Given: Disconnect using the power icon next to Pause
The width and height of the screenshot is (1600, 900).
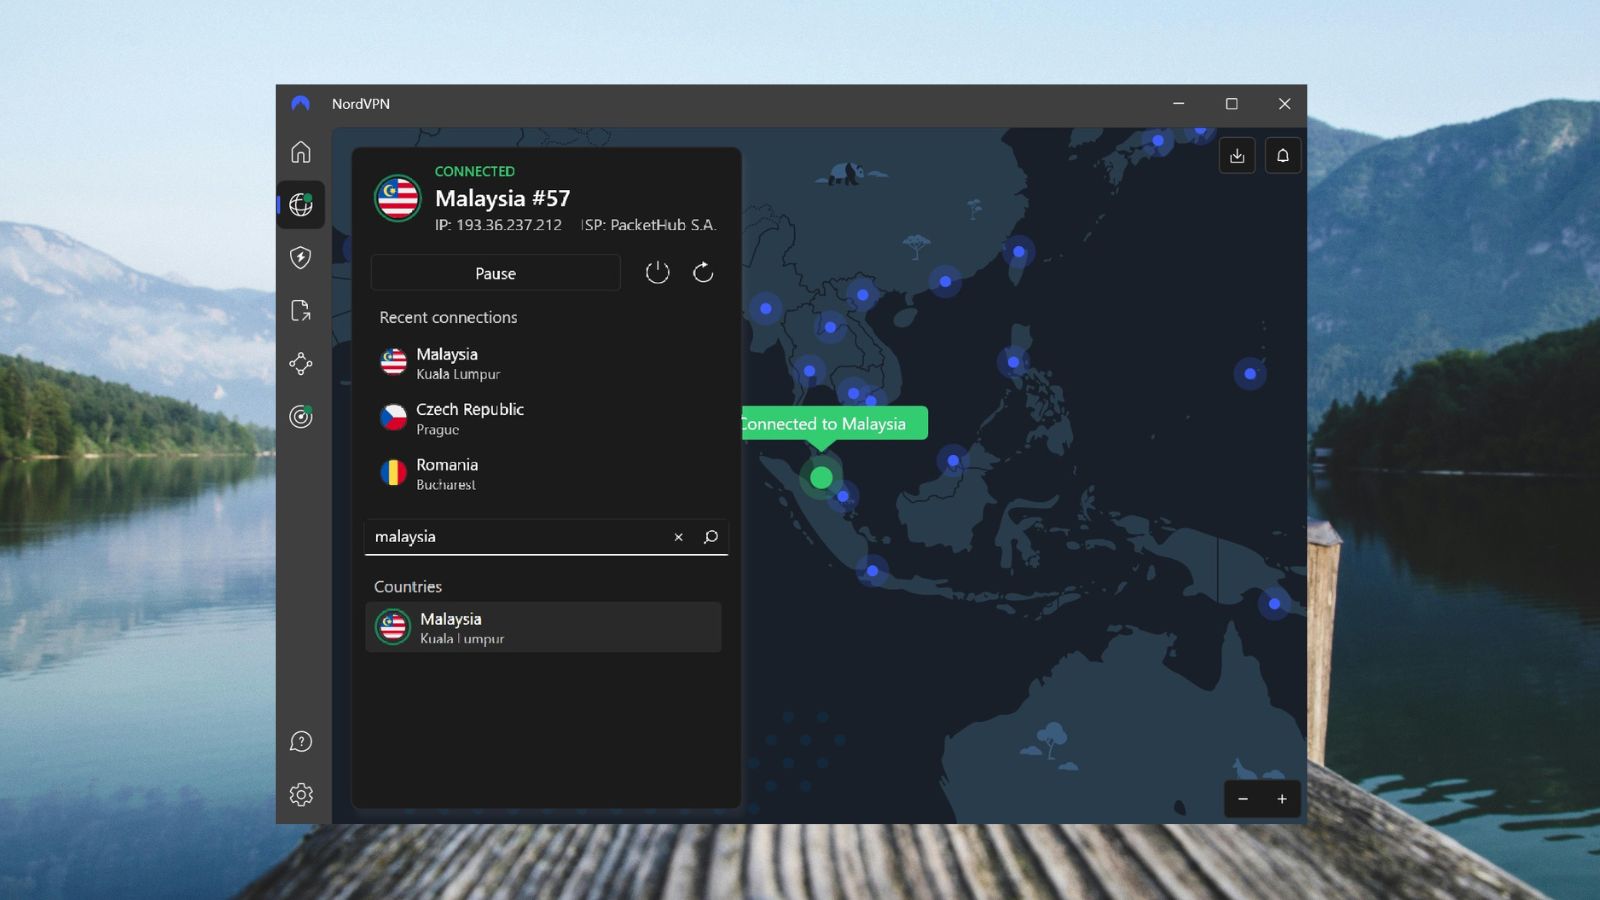Looking at the screenshot, I should pos(658,272).
